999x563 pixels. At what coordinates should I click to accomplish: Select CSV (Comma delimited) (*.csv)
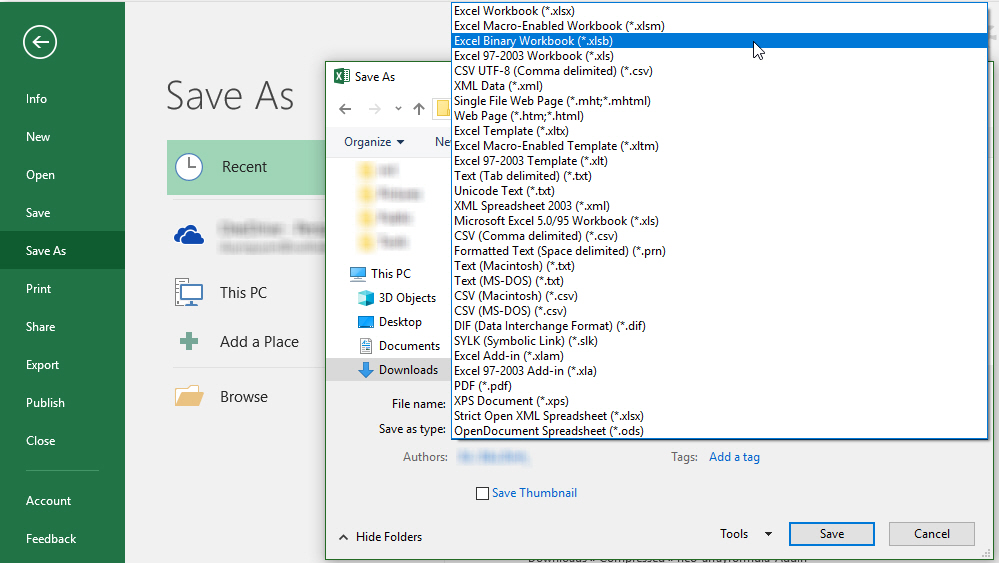[x=719, y=236]
